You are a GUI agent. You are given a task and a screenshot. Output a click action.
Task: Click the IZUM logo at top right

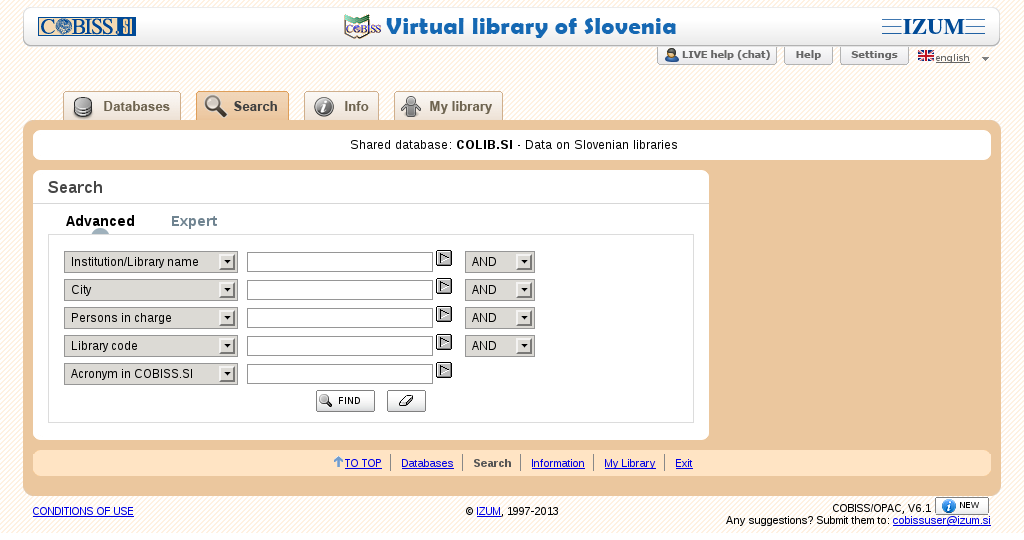coord(933,27)
